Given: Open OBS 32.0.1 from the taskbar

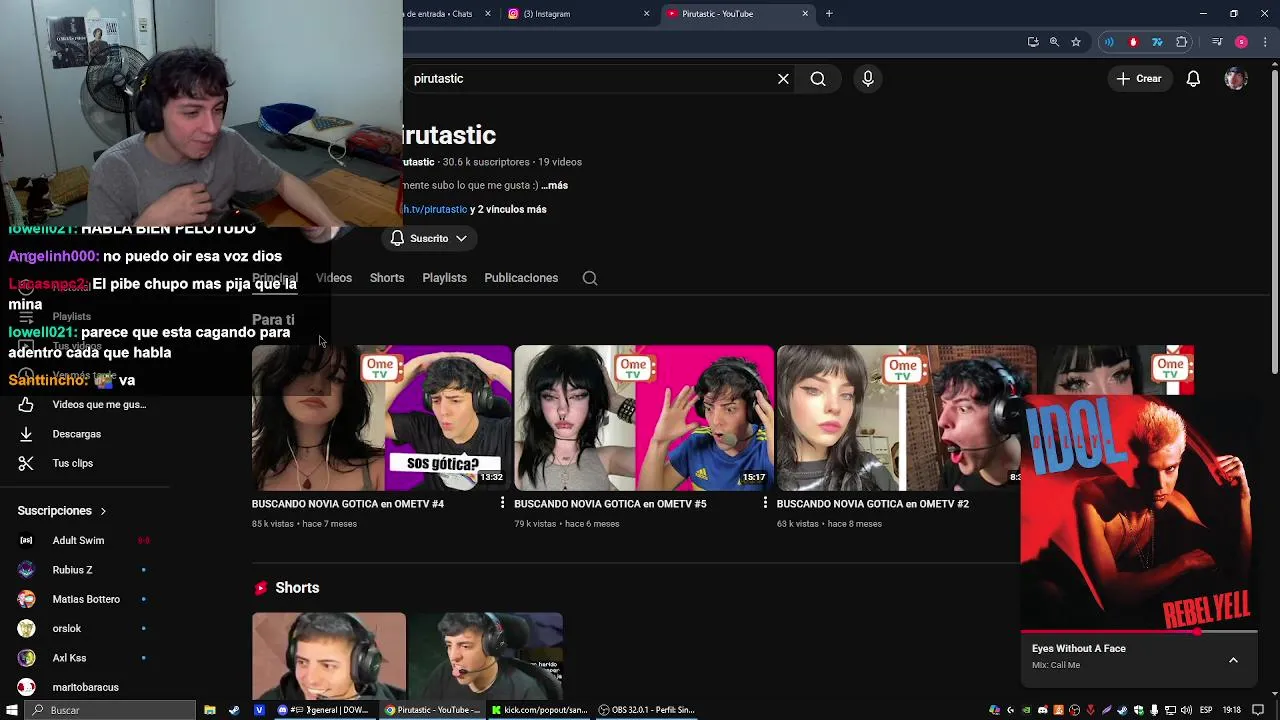Looking at the screenshot, I should coord(647,710).
